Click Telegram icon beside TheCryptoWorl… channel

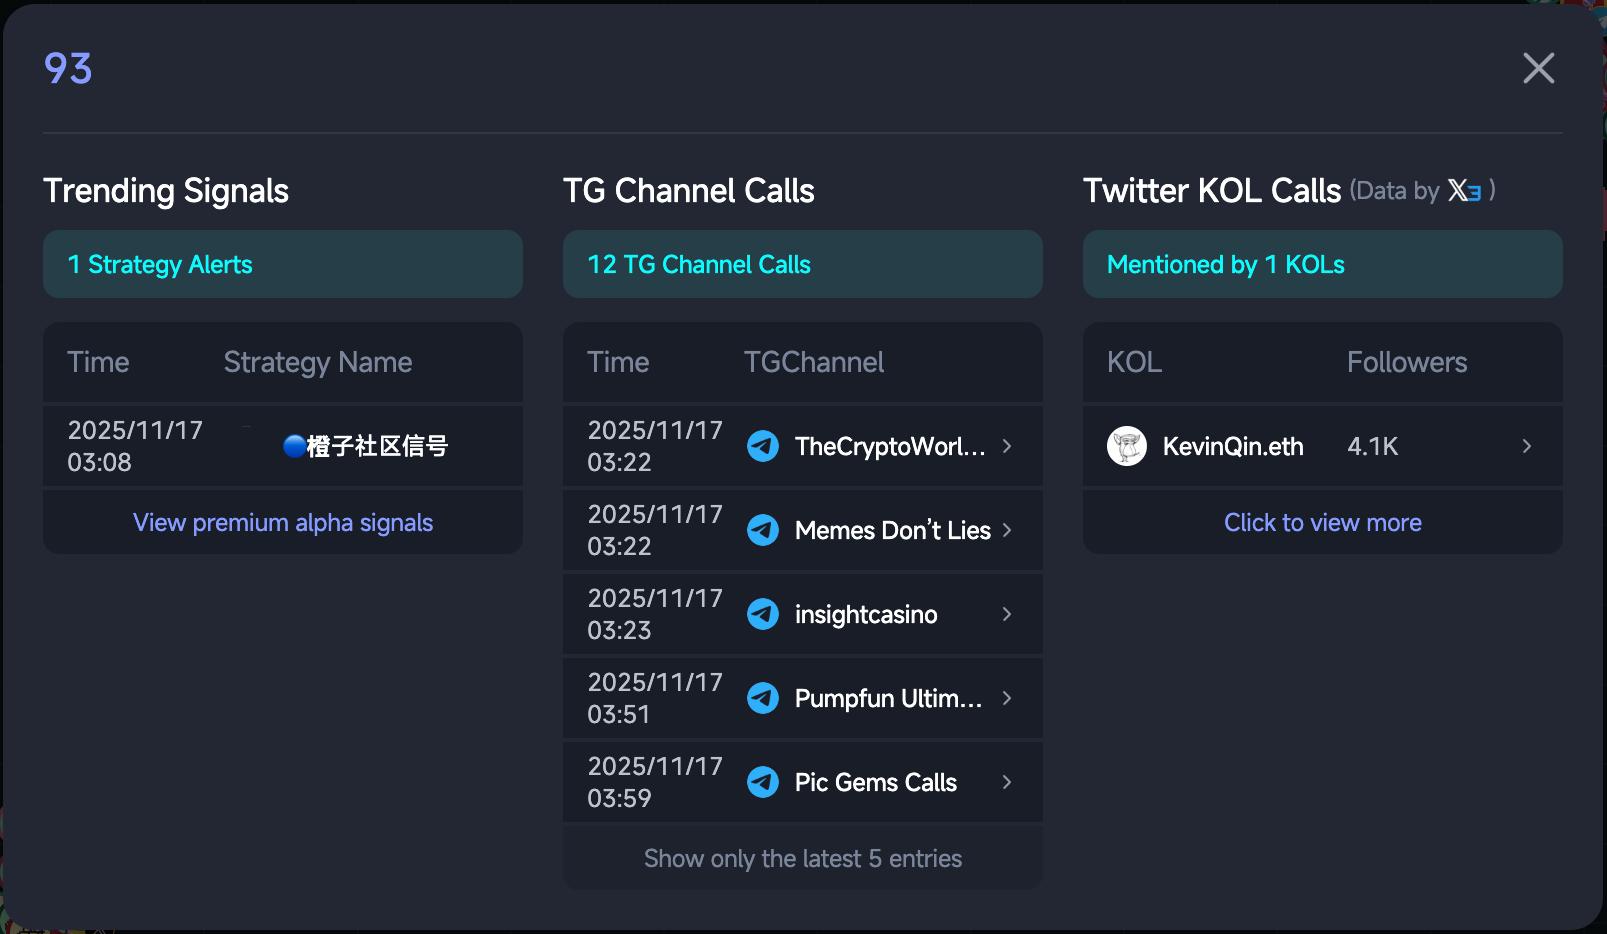coord(763,446)
